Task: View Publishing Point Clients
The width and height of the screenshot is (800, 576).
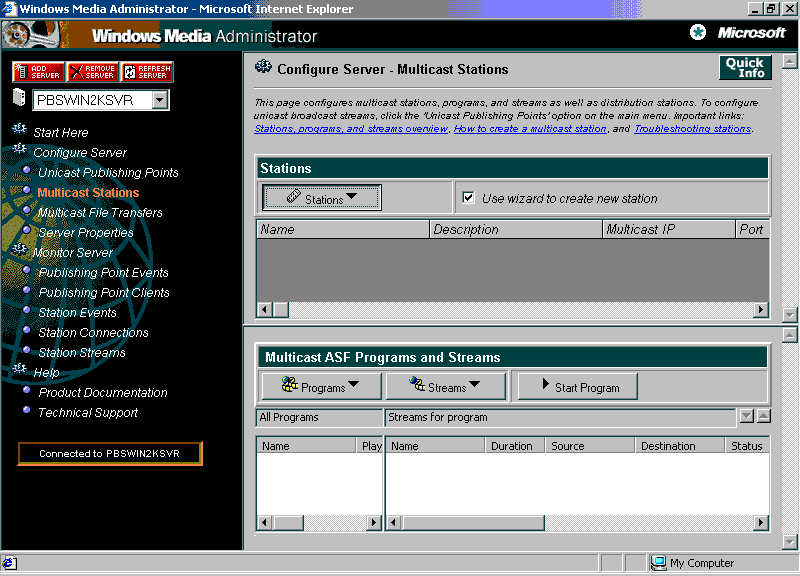Action: (104, 292)
